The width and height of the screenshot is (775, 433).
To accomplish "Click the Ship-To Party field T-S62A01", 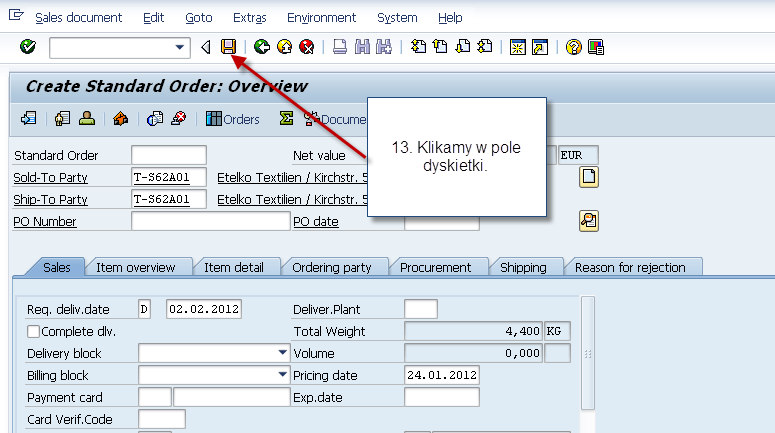I will tap(169, 199).
